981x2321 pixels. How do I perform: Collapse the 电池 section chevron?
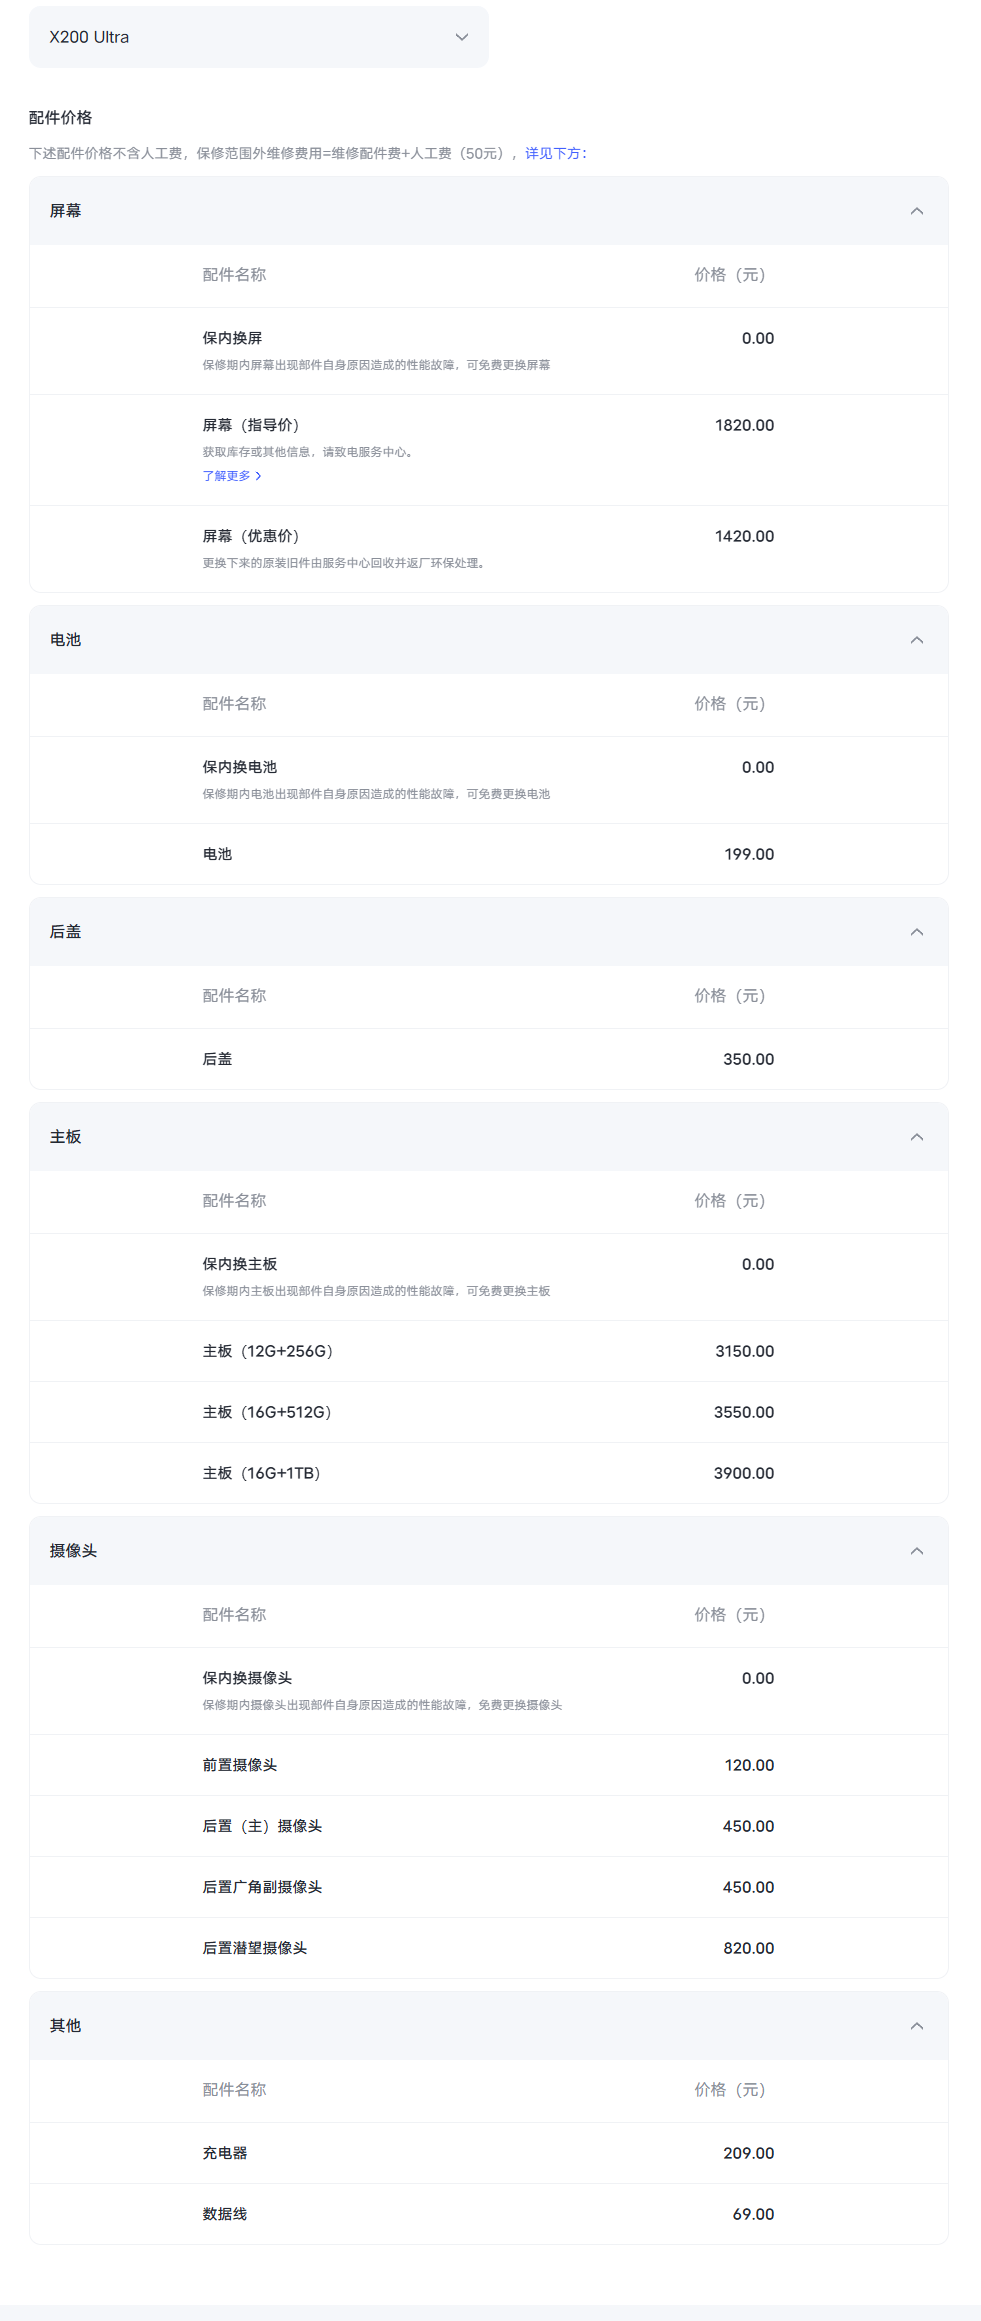[916, 640]
